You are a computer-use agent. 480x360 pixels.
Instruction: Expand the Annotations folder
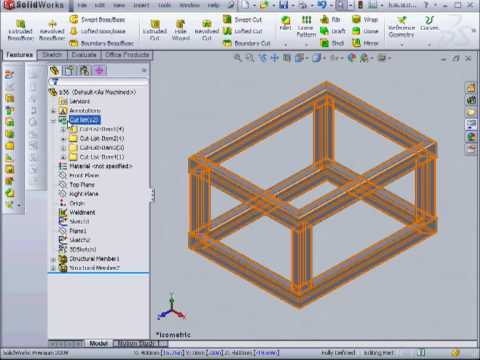[53, 111]
